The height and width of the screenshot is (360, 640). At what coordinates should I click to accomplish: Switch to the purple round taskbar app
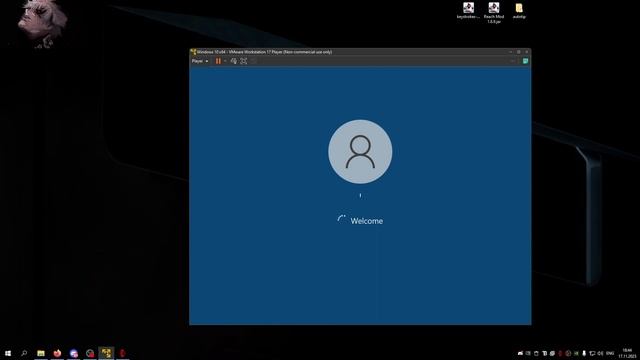coord(73,353)
